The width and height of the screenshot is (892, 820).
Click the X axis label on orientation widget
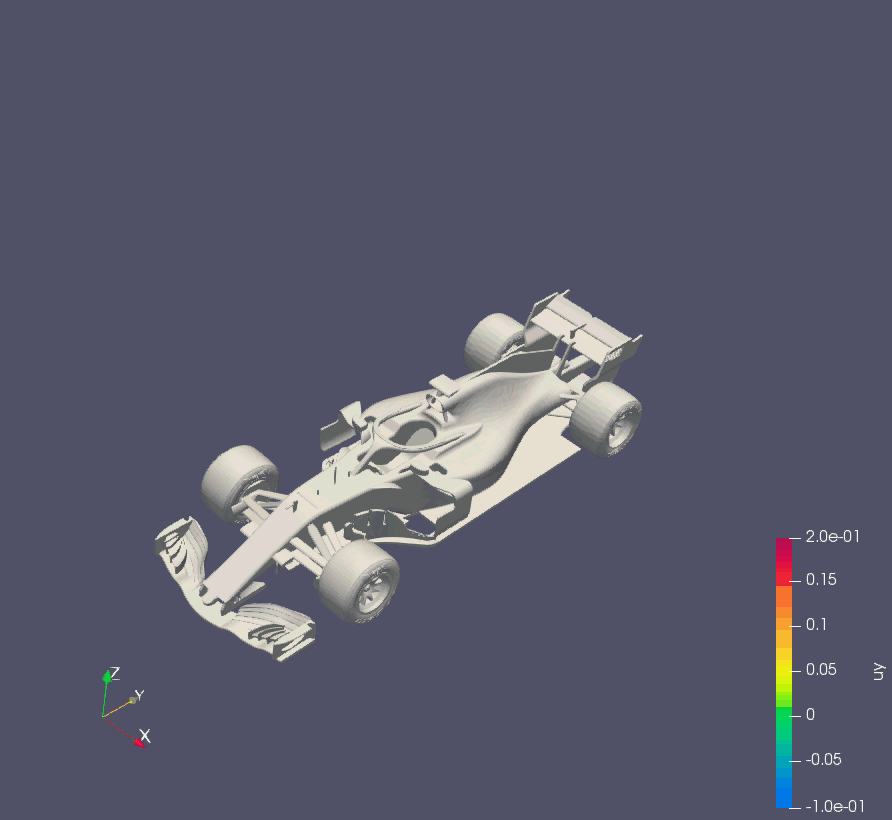click(145, 736)
